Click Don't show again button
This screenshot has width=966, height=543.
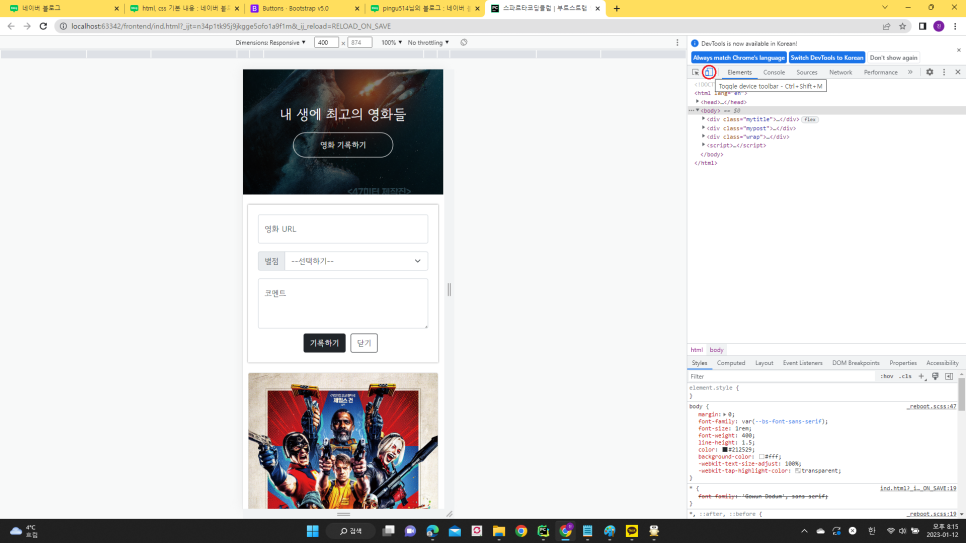coord(893,57)
